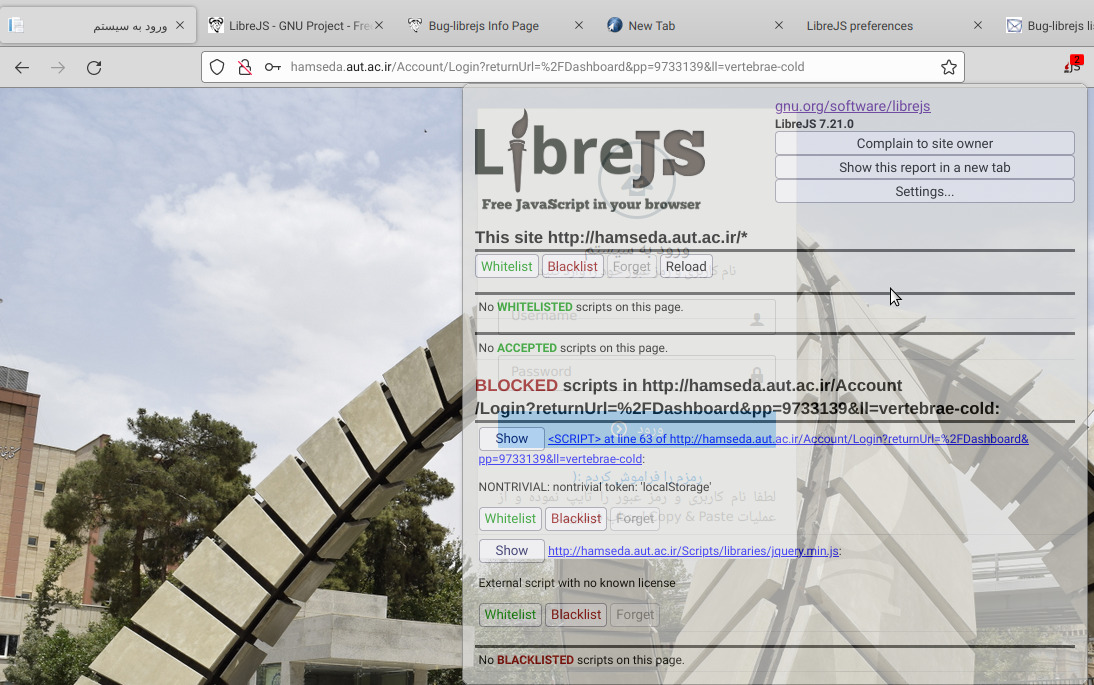Open the gnu.org/software/librejs link

tap(852, 106)
